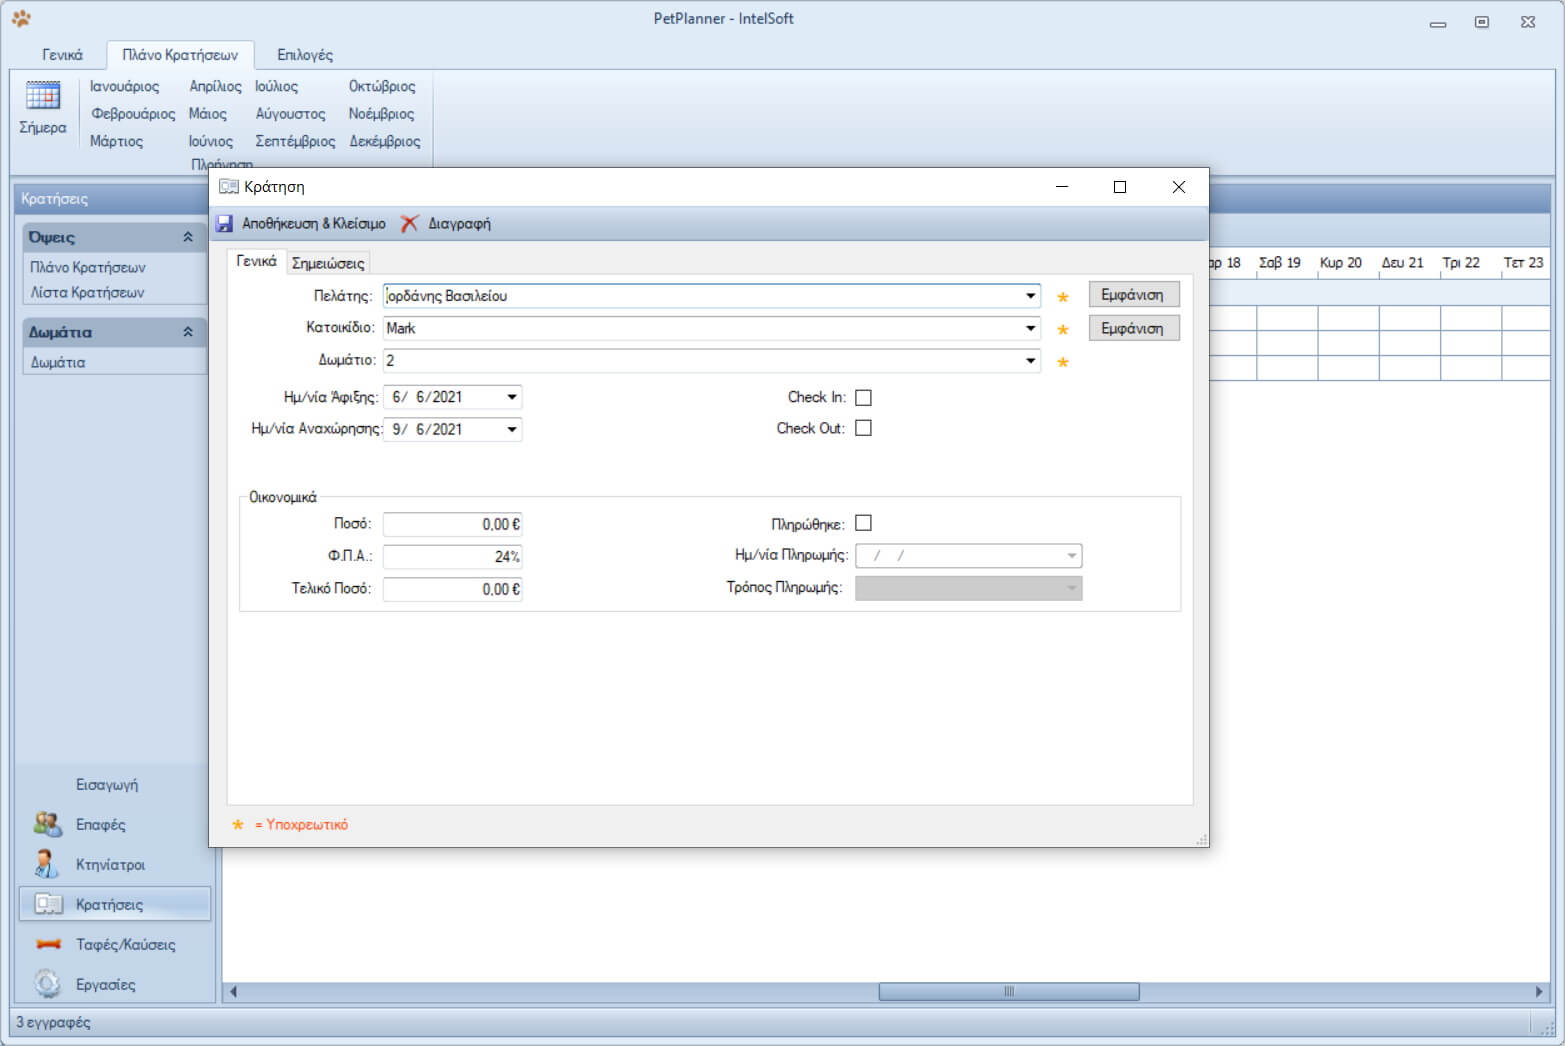Click the Ποσό amount field
Screen dimensions: 1565x1046
point(452,524)
